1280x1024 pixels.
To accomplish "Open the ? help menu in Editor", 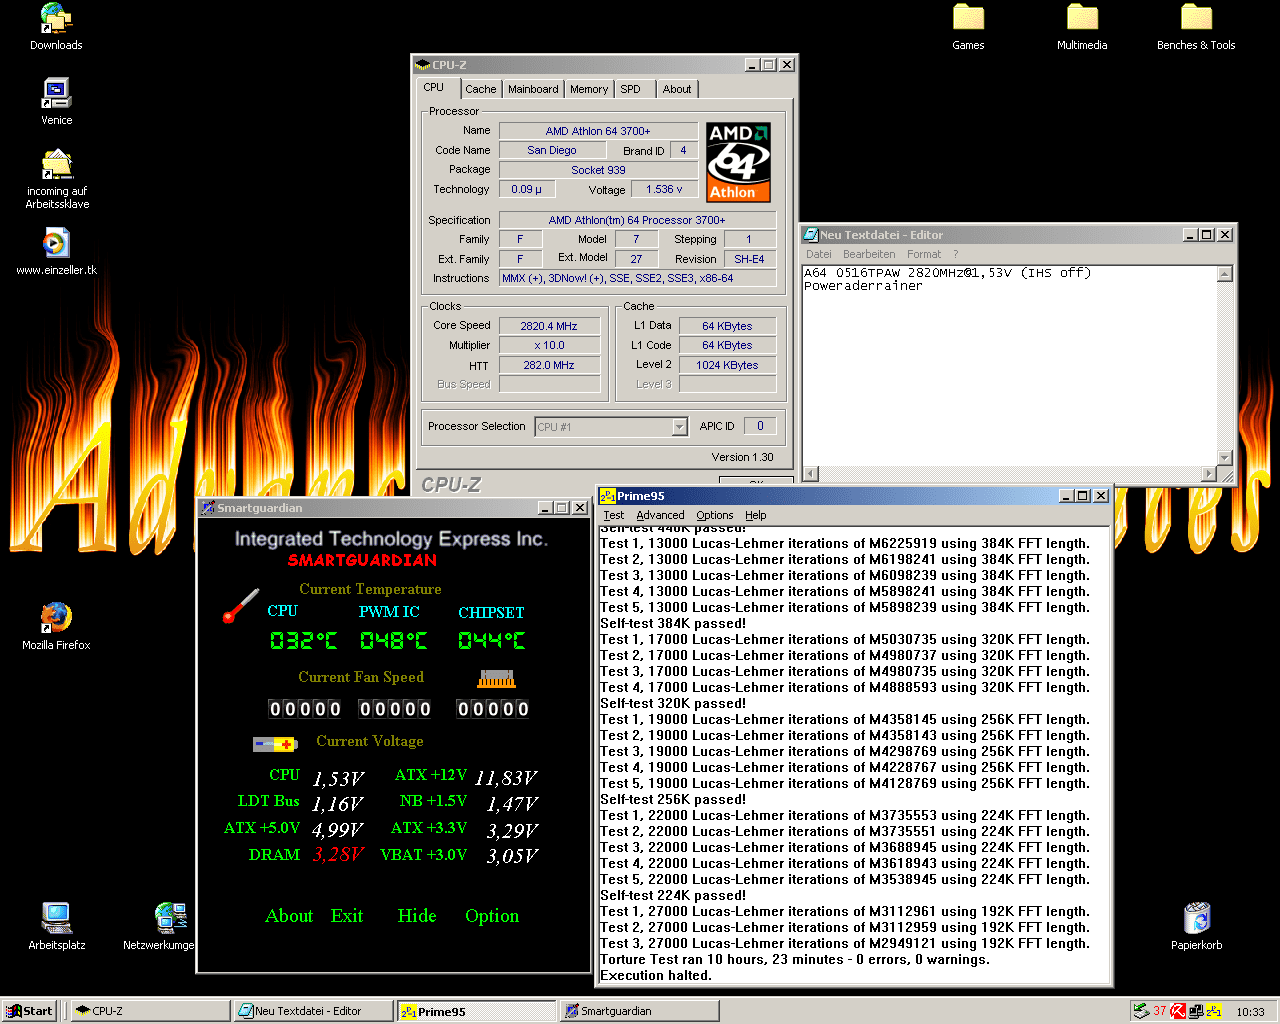I will [x=955, y=254].
